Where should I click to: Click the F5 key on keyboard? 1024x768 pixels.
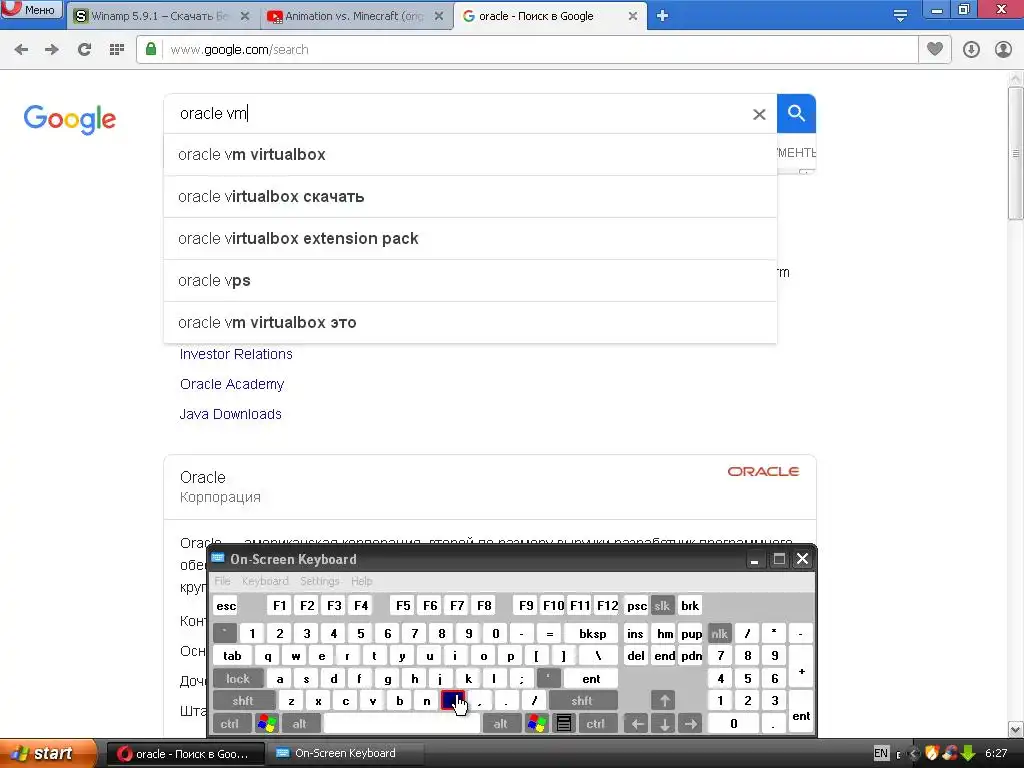coord(403,606)
